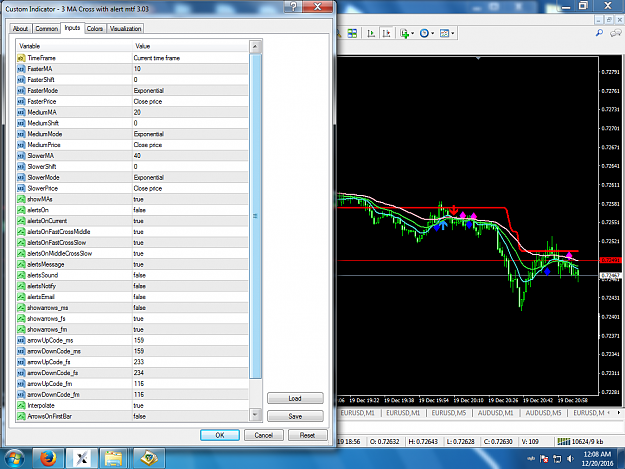Screen dimensions: 625x469
Task: Expand the Indicators dropdown arrow
Action: [413, 33]
